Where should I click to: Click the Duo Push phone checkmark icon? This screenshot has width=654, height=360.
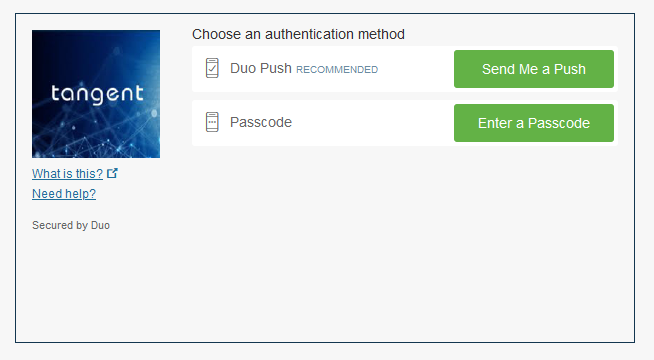tap(212, 68)
